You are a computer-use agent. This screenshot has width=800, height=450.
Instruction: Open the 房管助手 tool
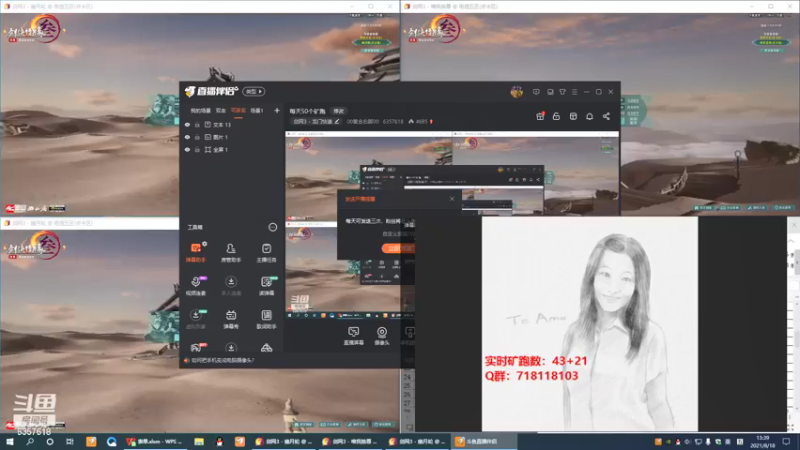click(x=231, y=252)
